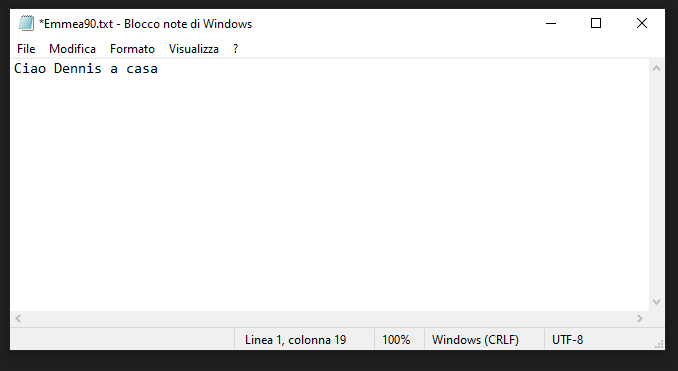
Task: Maximize the Blocco note window
Action: [596, 23]
